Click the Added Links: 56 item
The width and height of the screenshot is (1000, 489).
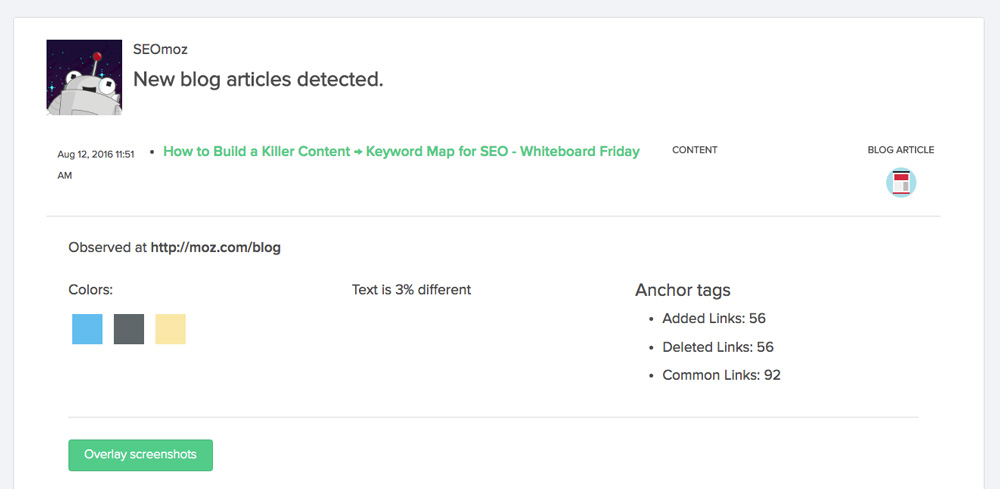tap(714, 317)
